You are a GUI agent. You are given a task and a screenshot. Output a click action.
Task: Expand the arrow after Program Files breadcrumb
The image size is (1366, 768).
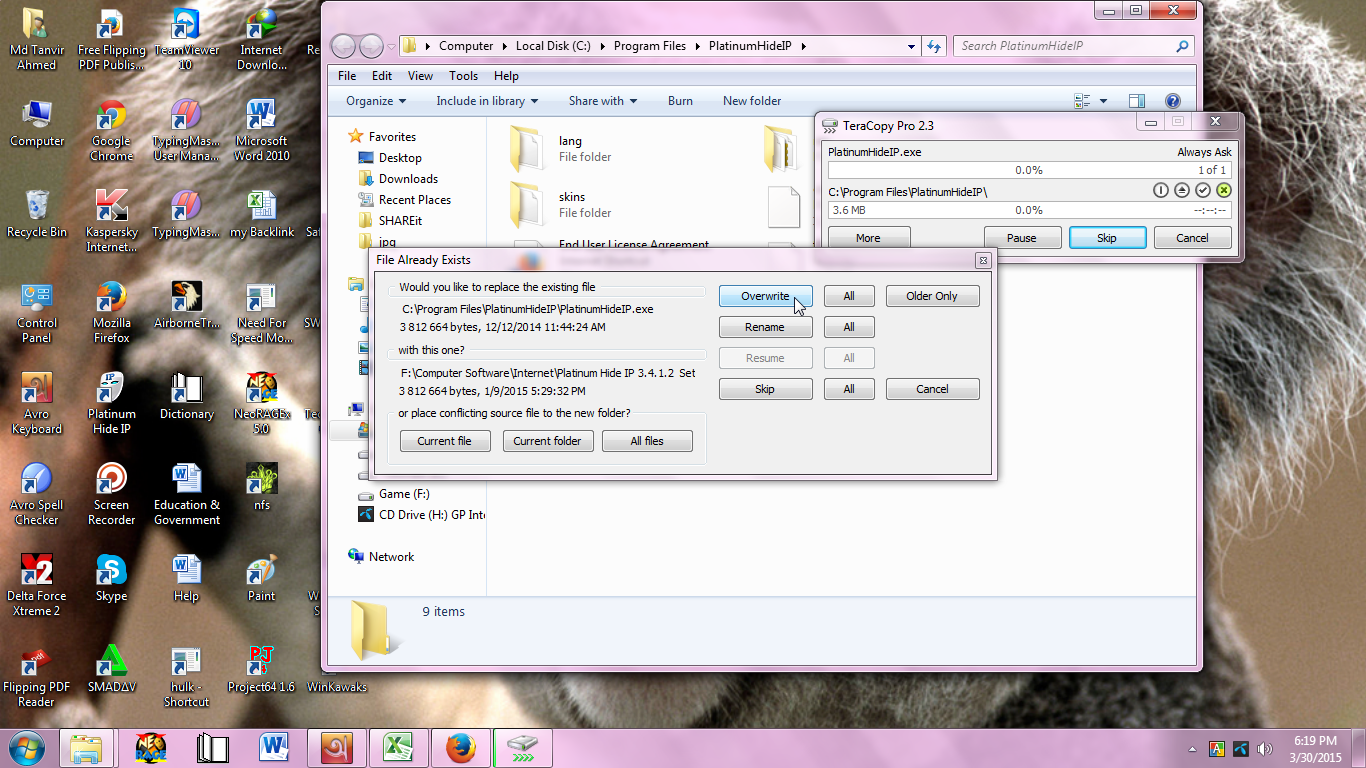click(698, 46)
